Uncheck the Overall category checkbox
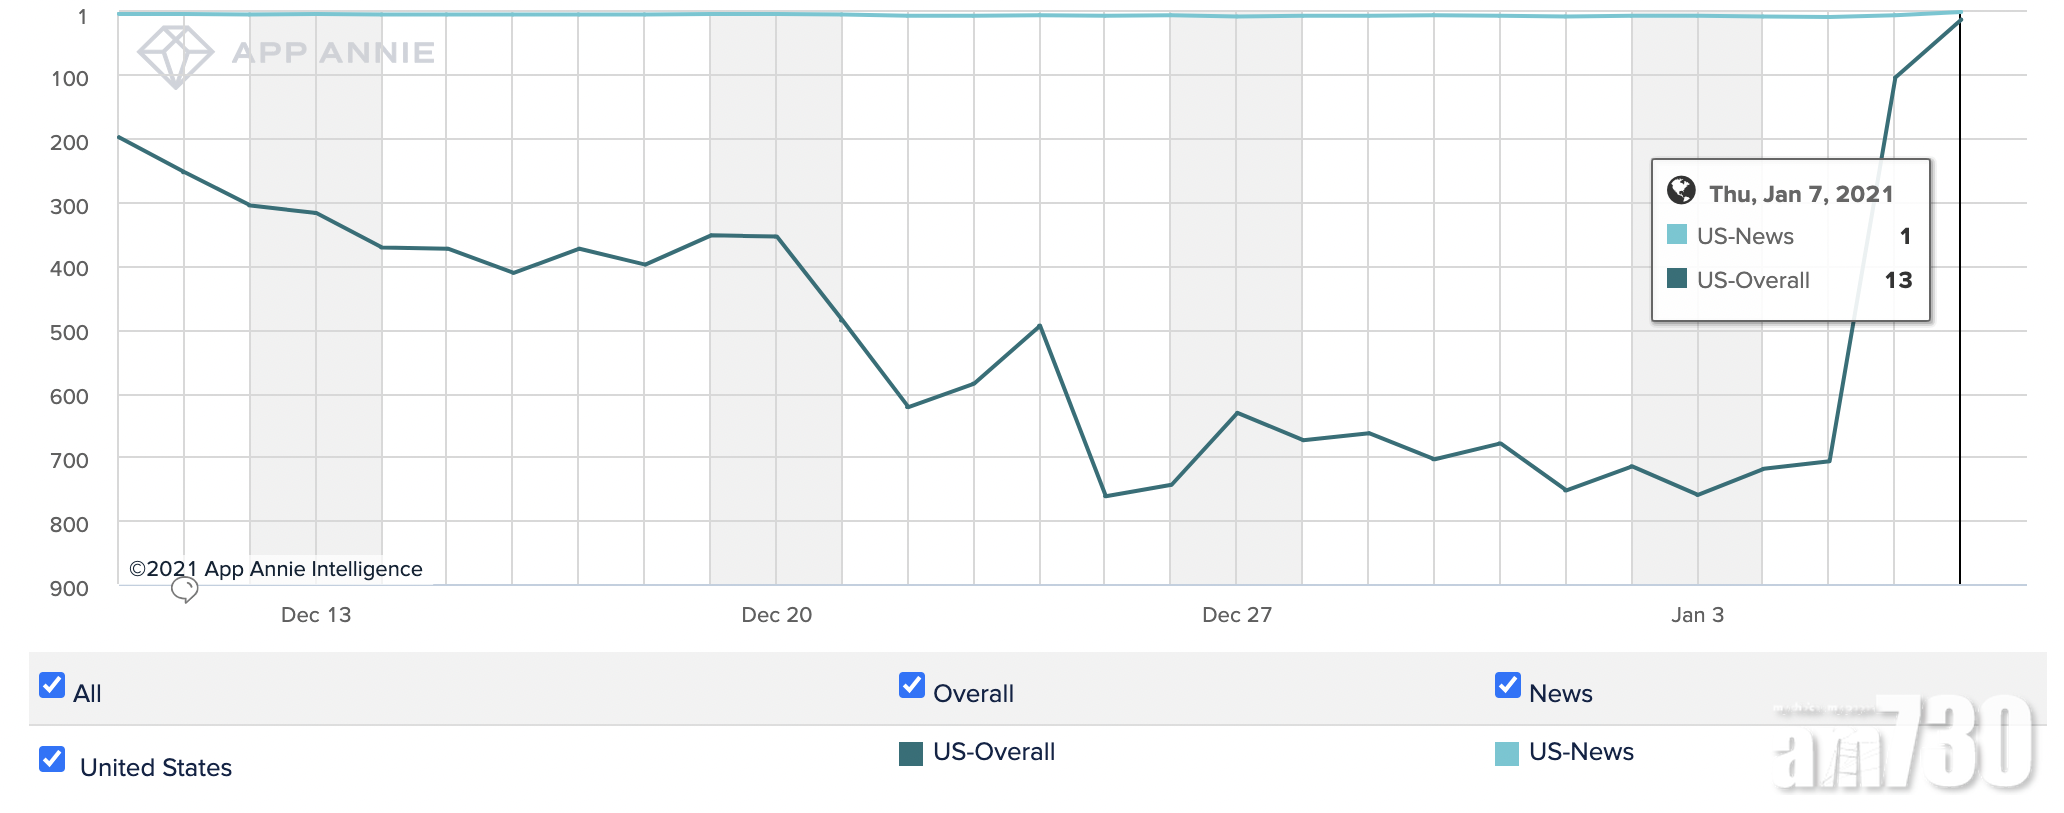The width and height of the screenshot is (2064, 813). pos(912,685)
